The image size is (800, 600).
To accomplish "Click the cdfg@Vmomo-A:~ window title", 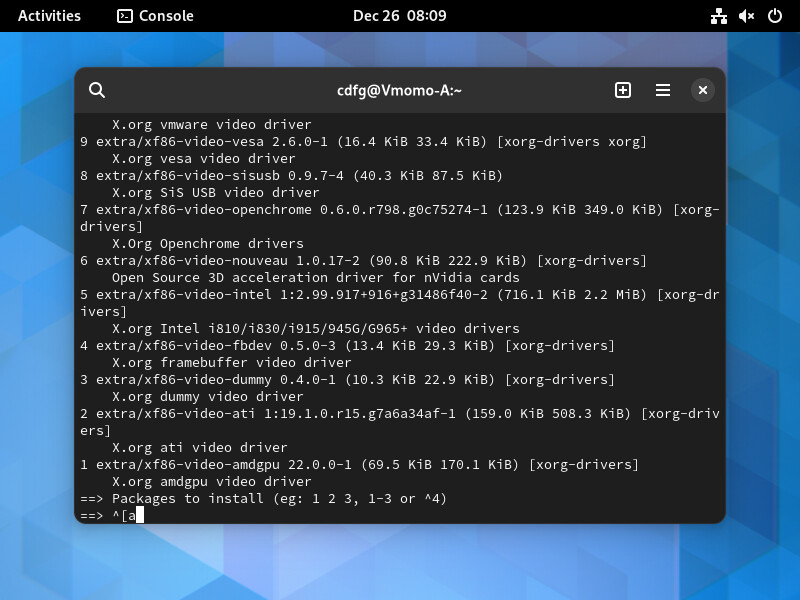I will point(399,90).
